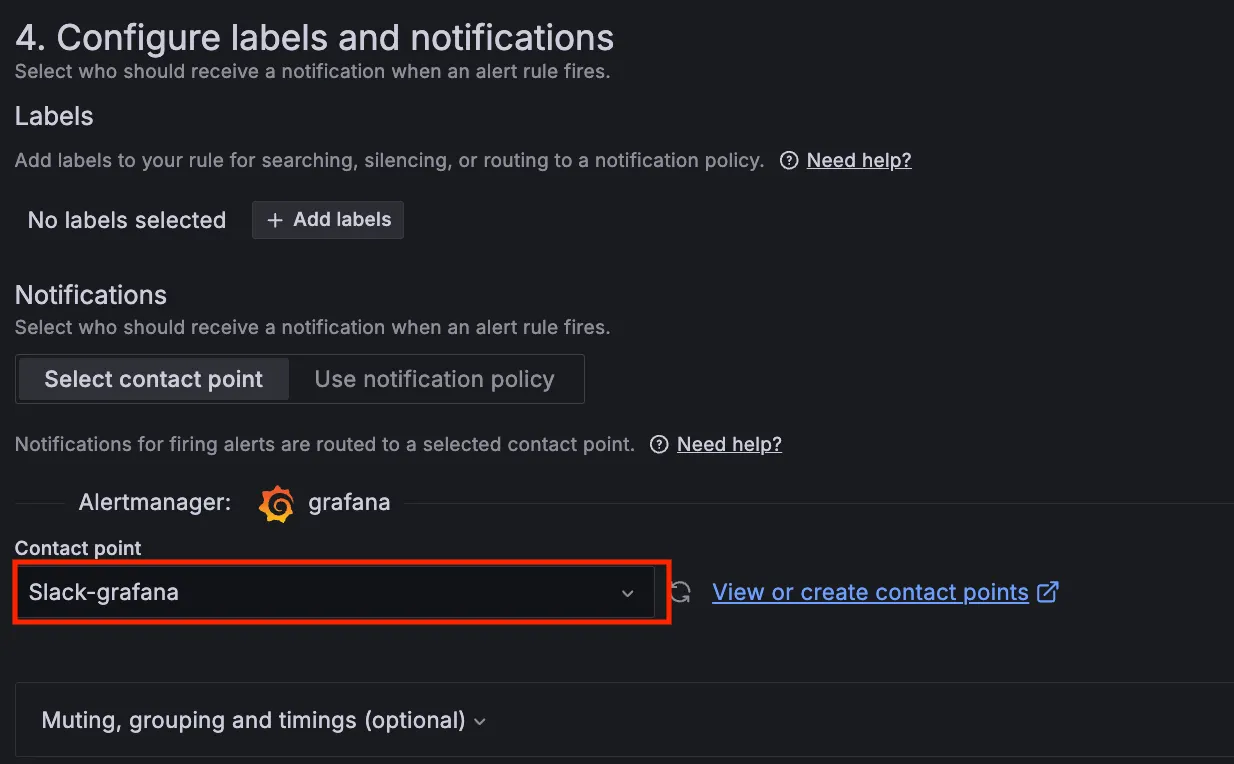Image resolution: width=1234 pixels, height=764 pixels.
Task: Refresh the contact points list
Action: click(681, 592)
